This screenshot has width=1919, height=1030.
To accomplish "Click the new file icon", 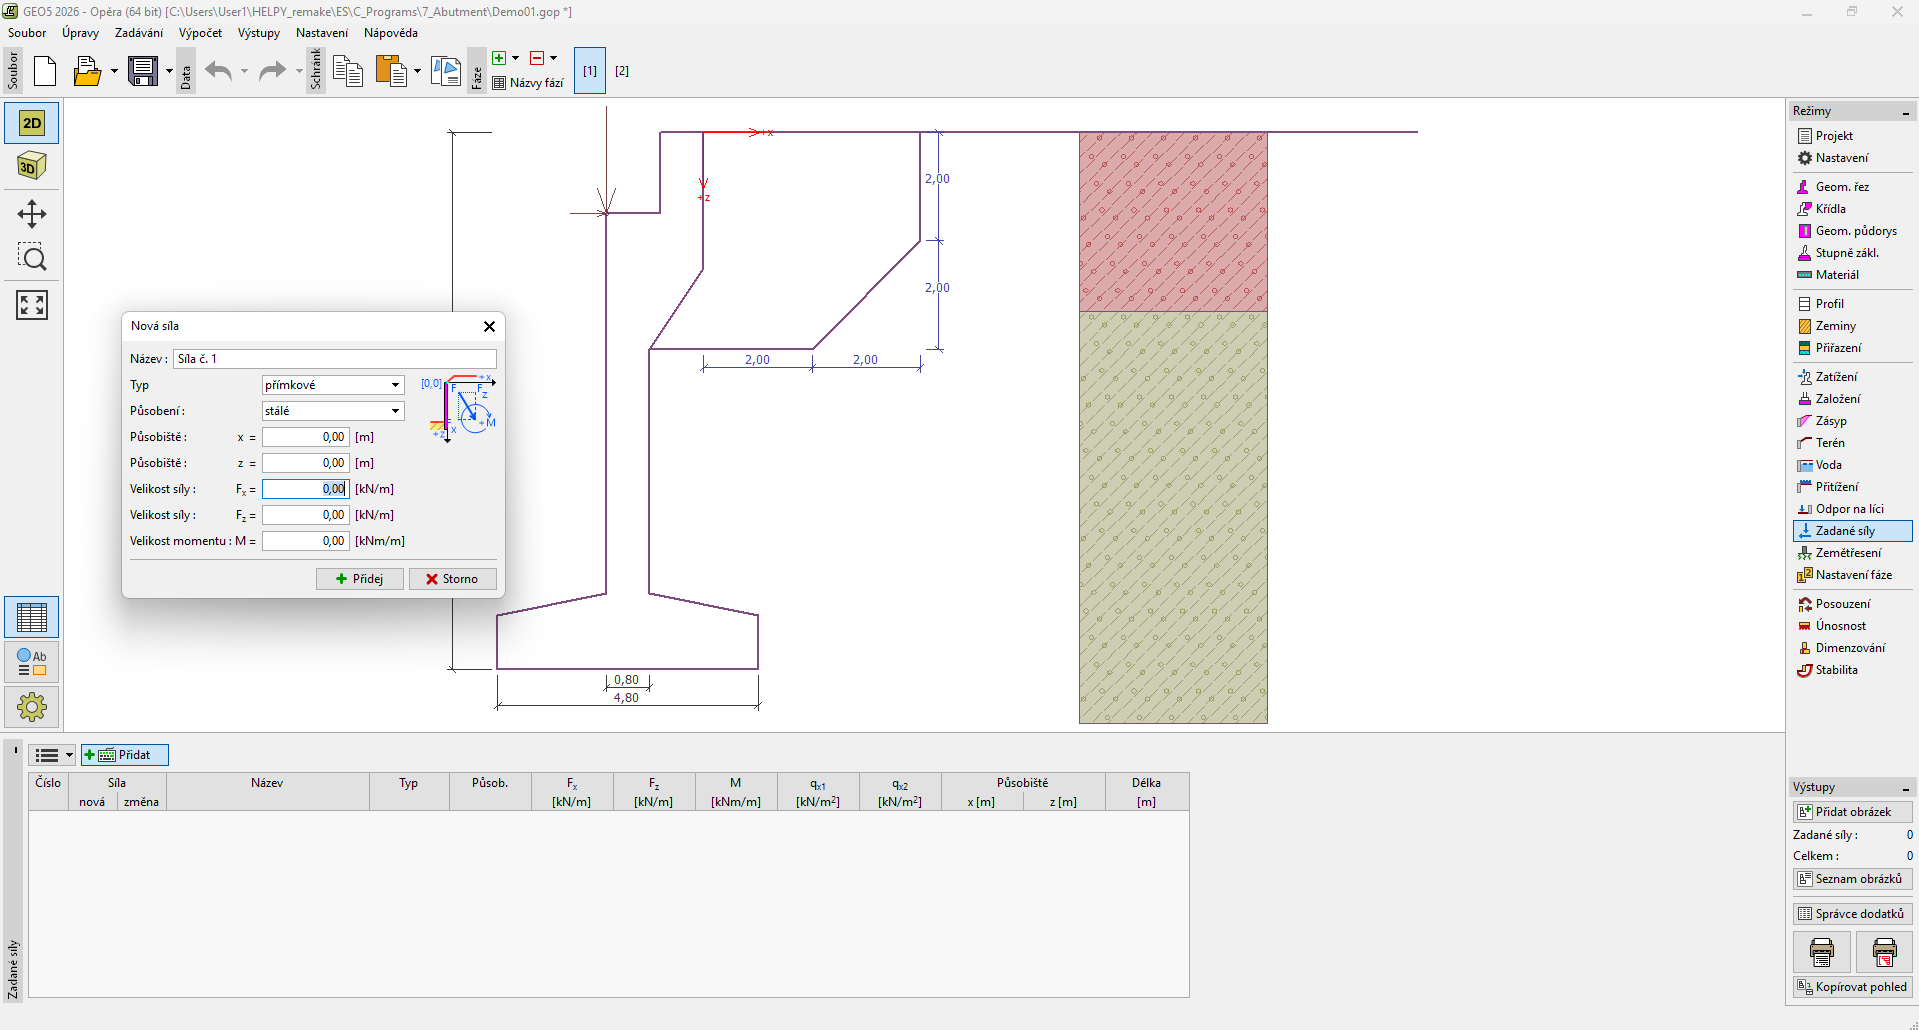I will [x=45, y=71].
